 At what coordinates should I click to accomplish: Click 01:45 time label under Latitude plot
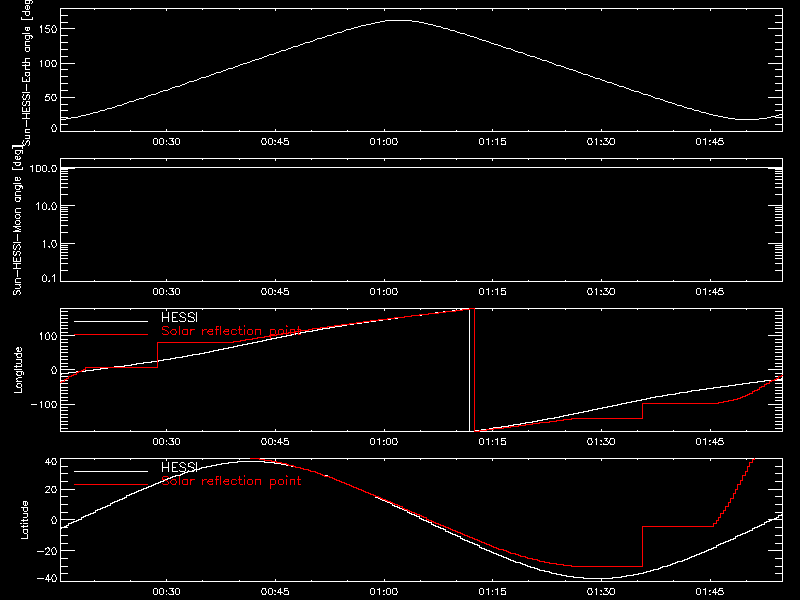pos(710,591)
